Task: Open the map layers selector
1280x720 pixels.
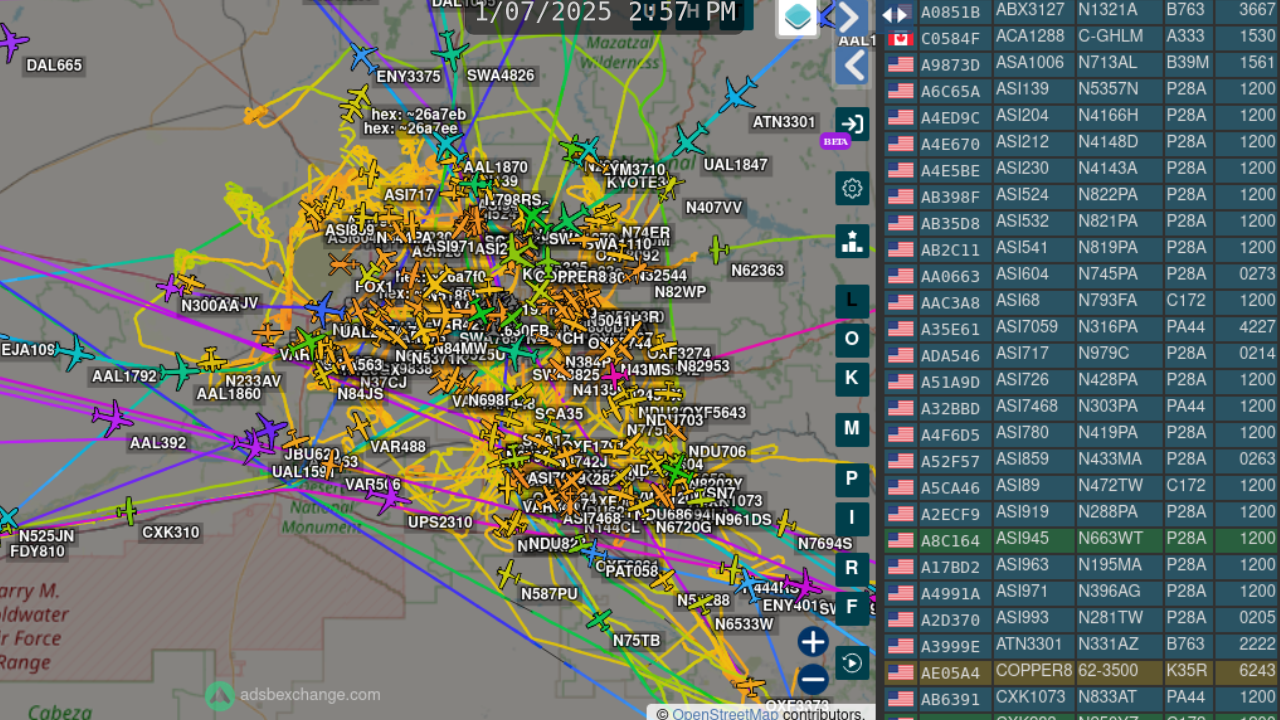Action: click(x=798, y=17)
